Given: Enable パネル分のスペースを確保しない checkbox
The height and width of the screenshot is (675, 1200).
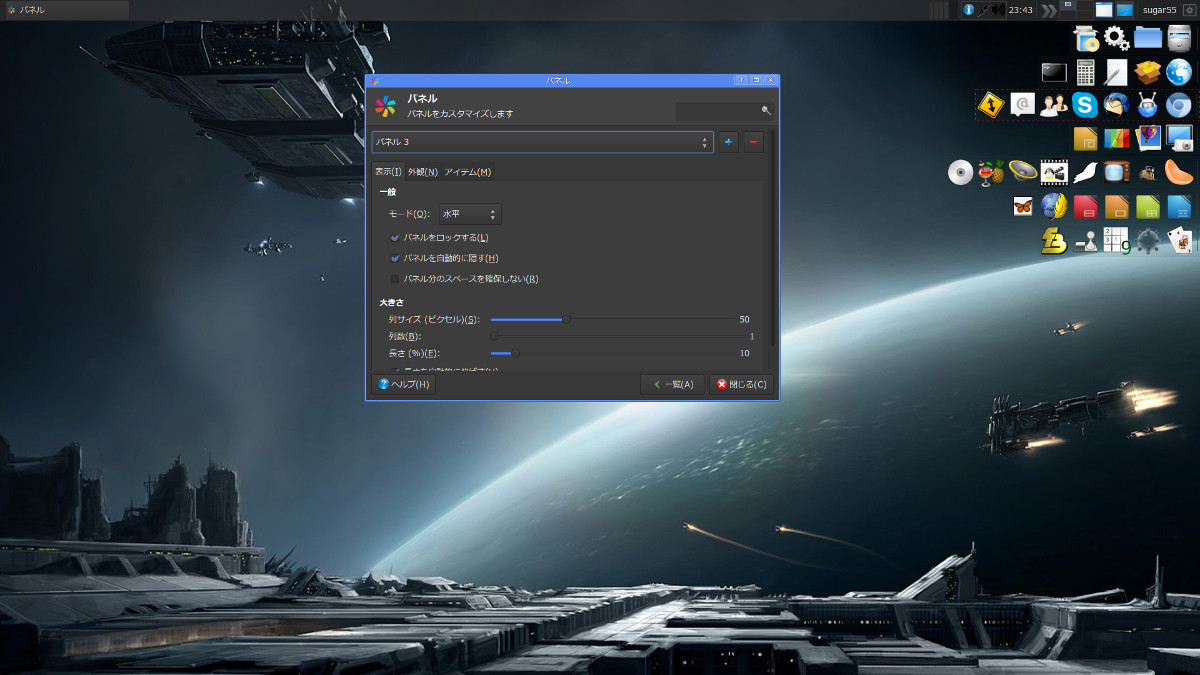Looking at the screenshot, I should (x=395, y=279).
